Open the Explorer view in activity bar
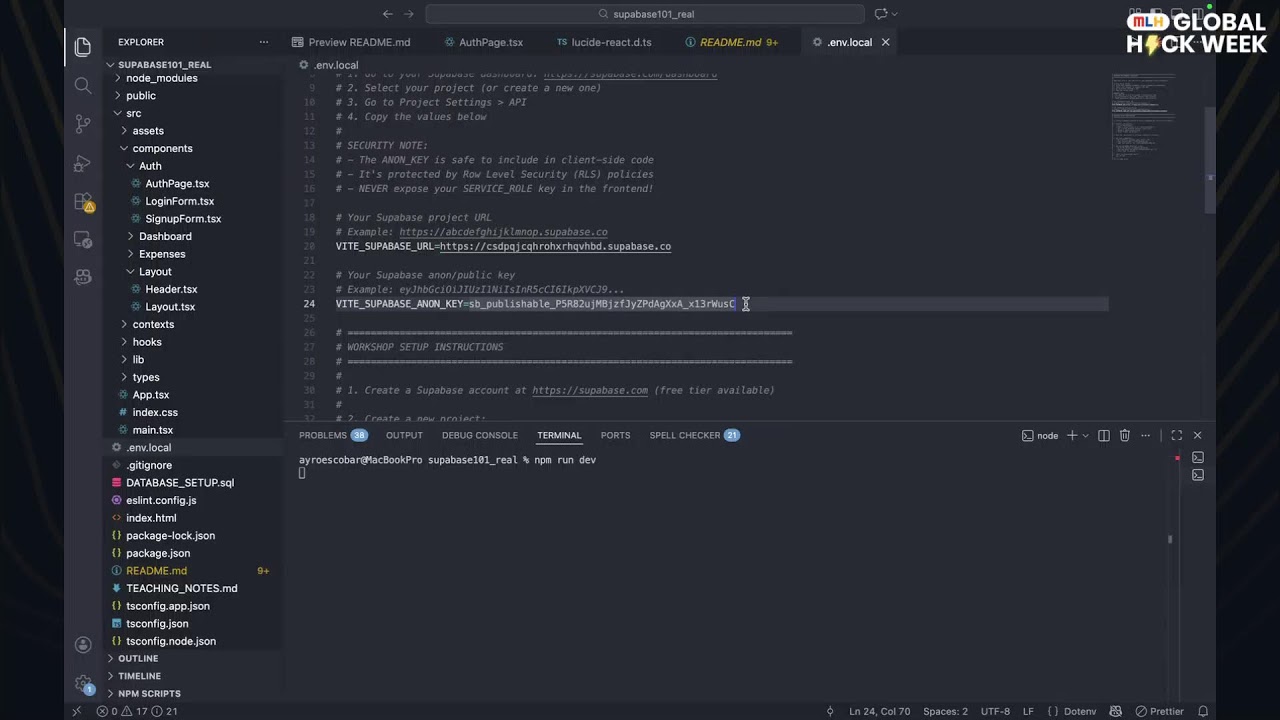The image size is (1280, 720). (83, 47)
